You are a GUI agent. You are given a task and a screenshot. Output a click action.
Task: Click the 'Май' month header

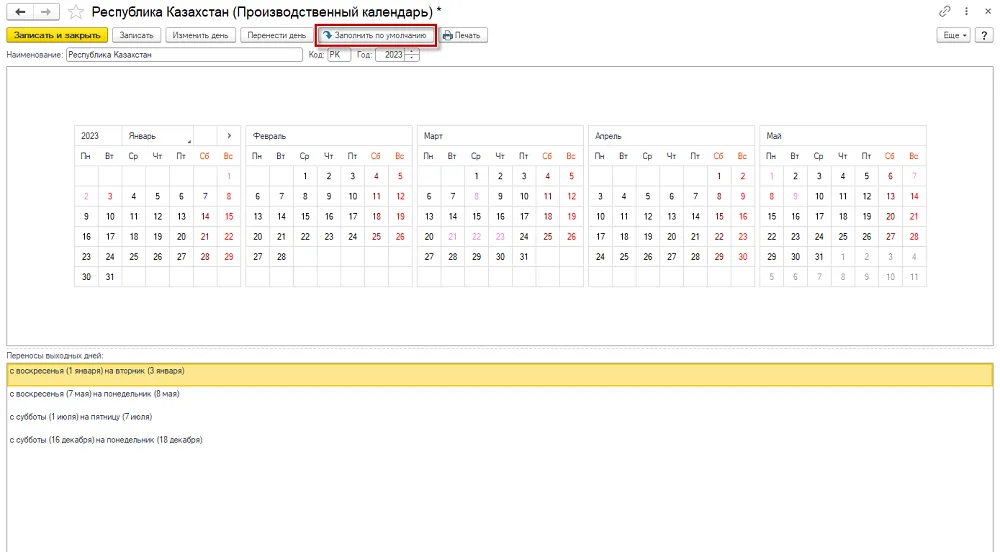click(x=842, y=136)
